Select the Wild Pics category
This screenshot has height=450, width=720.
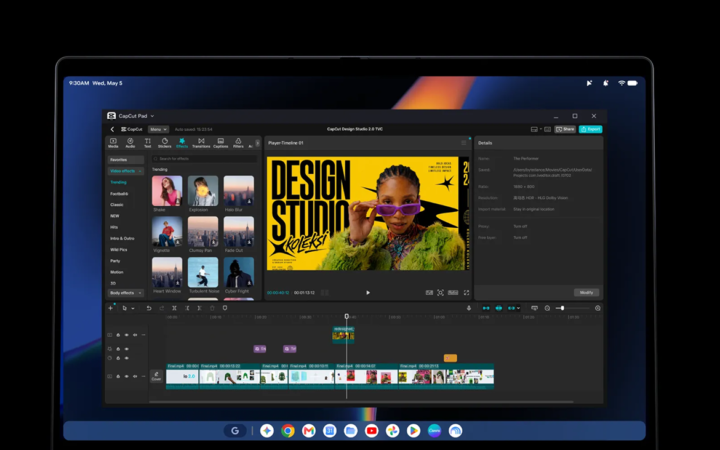pos(118,250)
